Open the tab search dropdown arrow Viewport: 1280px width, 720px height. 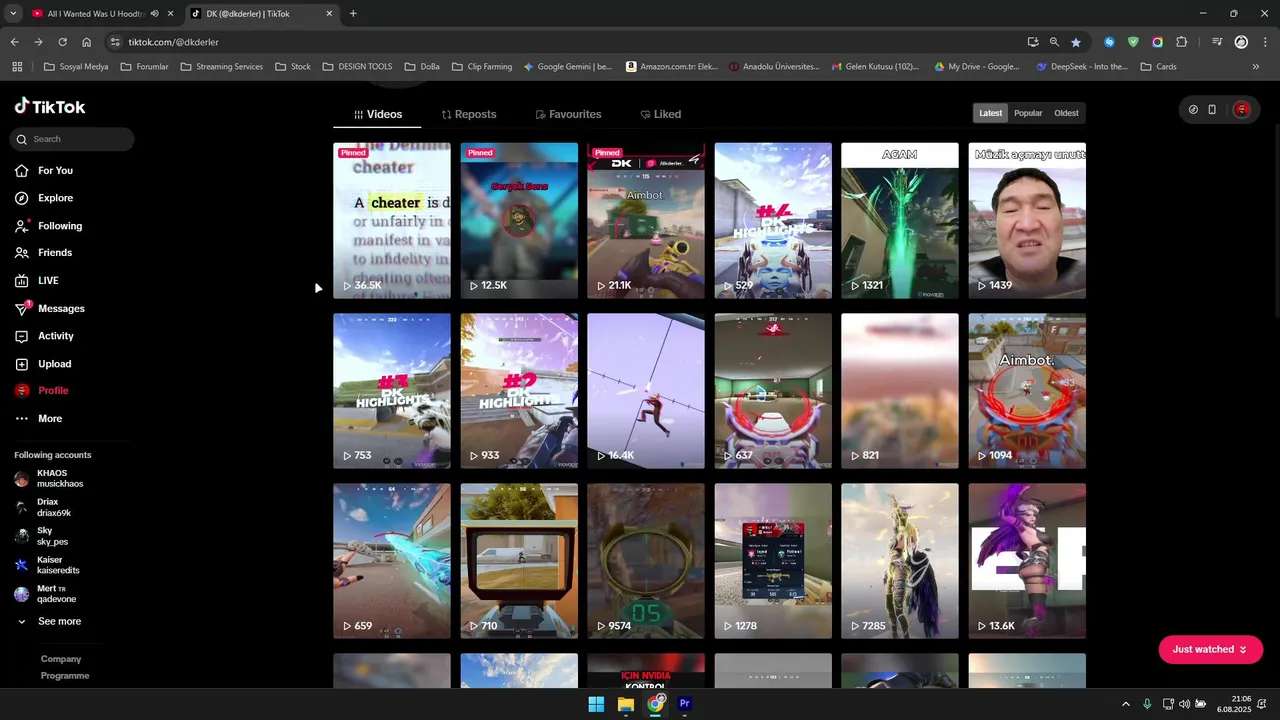coord(13,14)
